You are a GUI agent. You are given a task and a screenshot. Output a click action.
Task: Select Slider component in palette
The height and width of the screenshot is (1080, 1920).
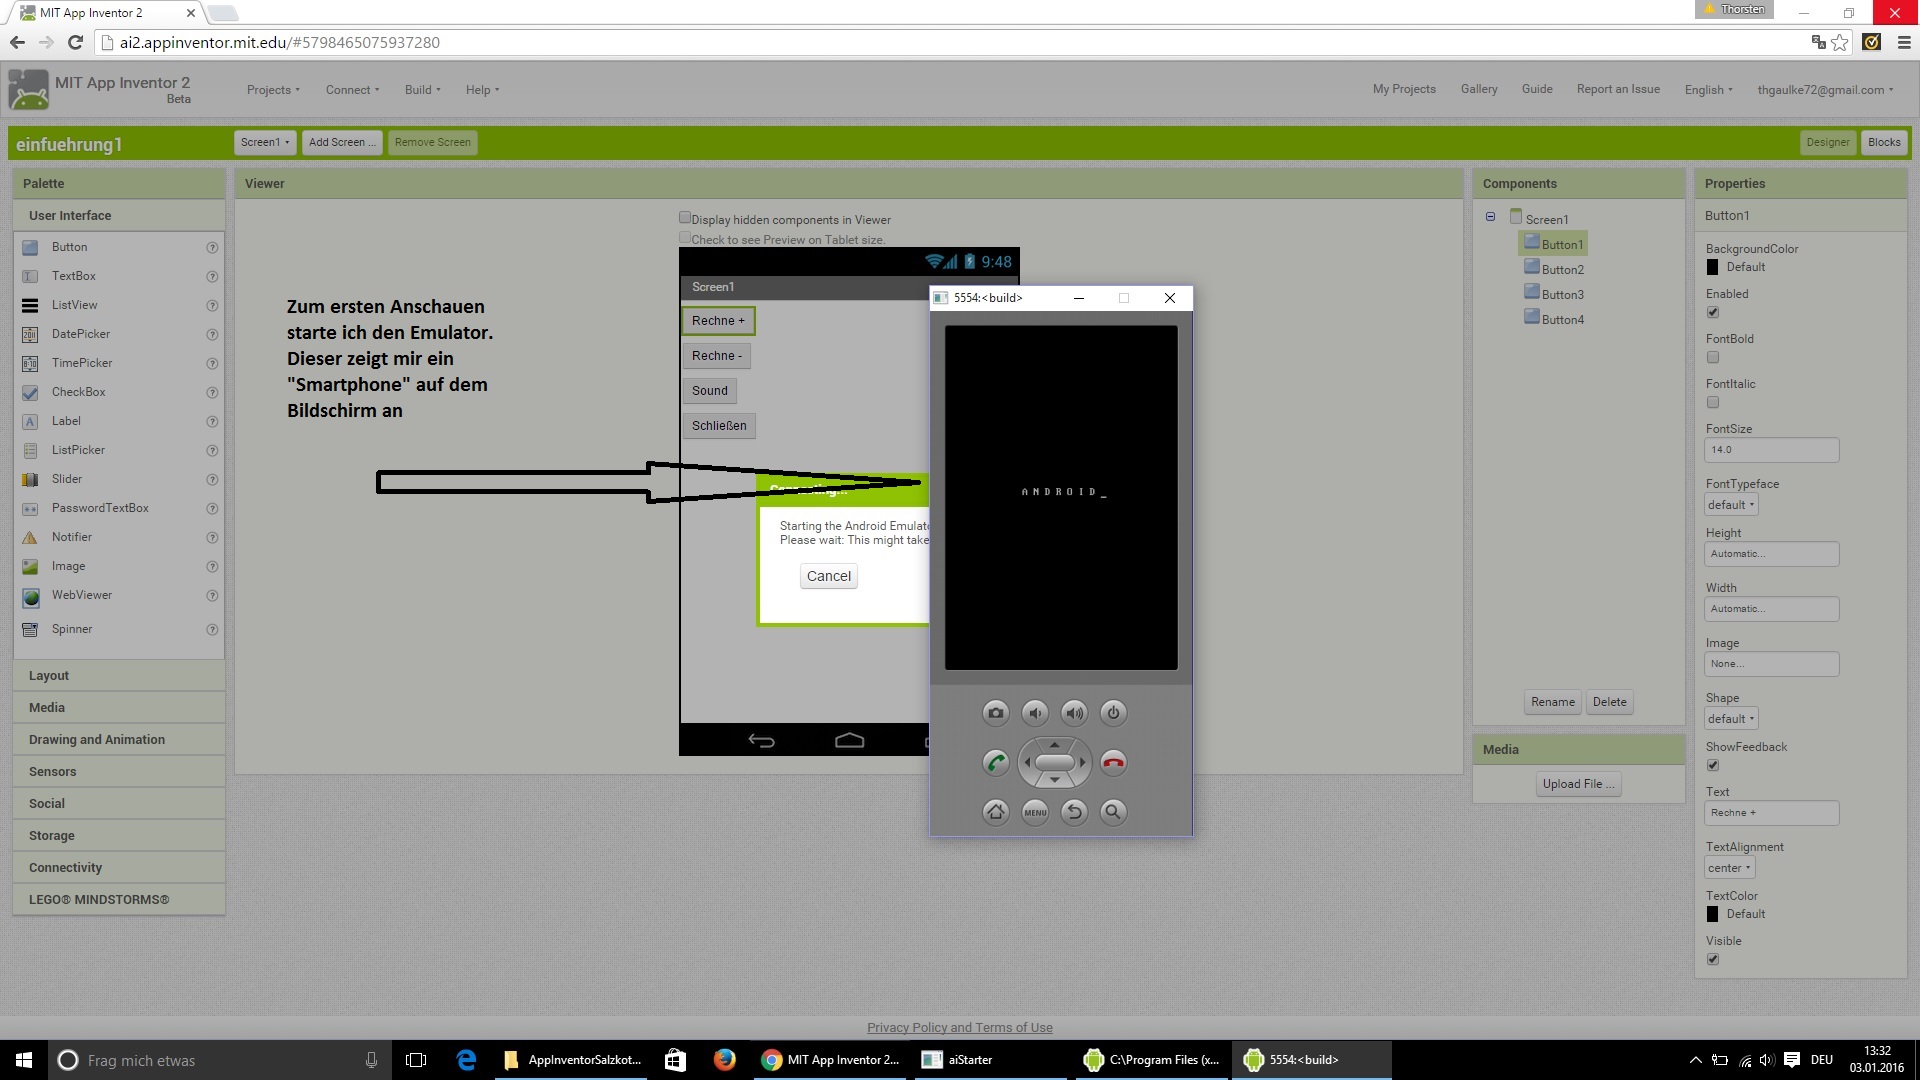(x=67, y=479)
